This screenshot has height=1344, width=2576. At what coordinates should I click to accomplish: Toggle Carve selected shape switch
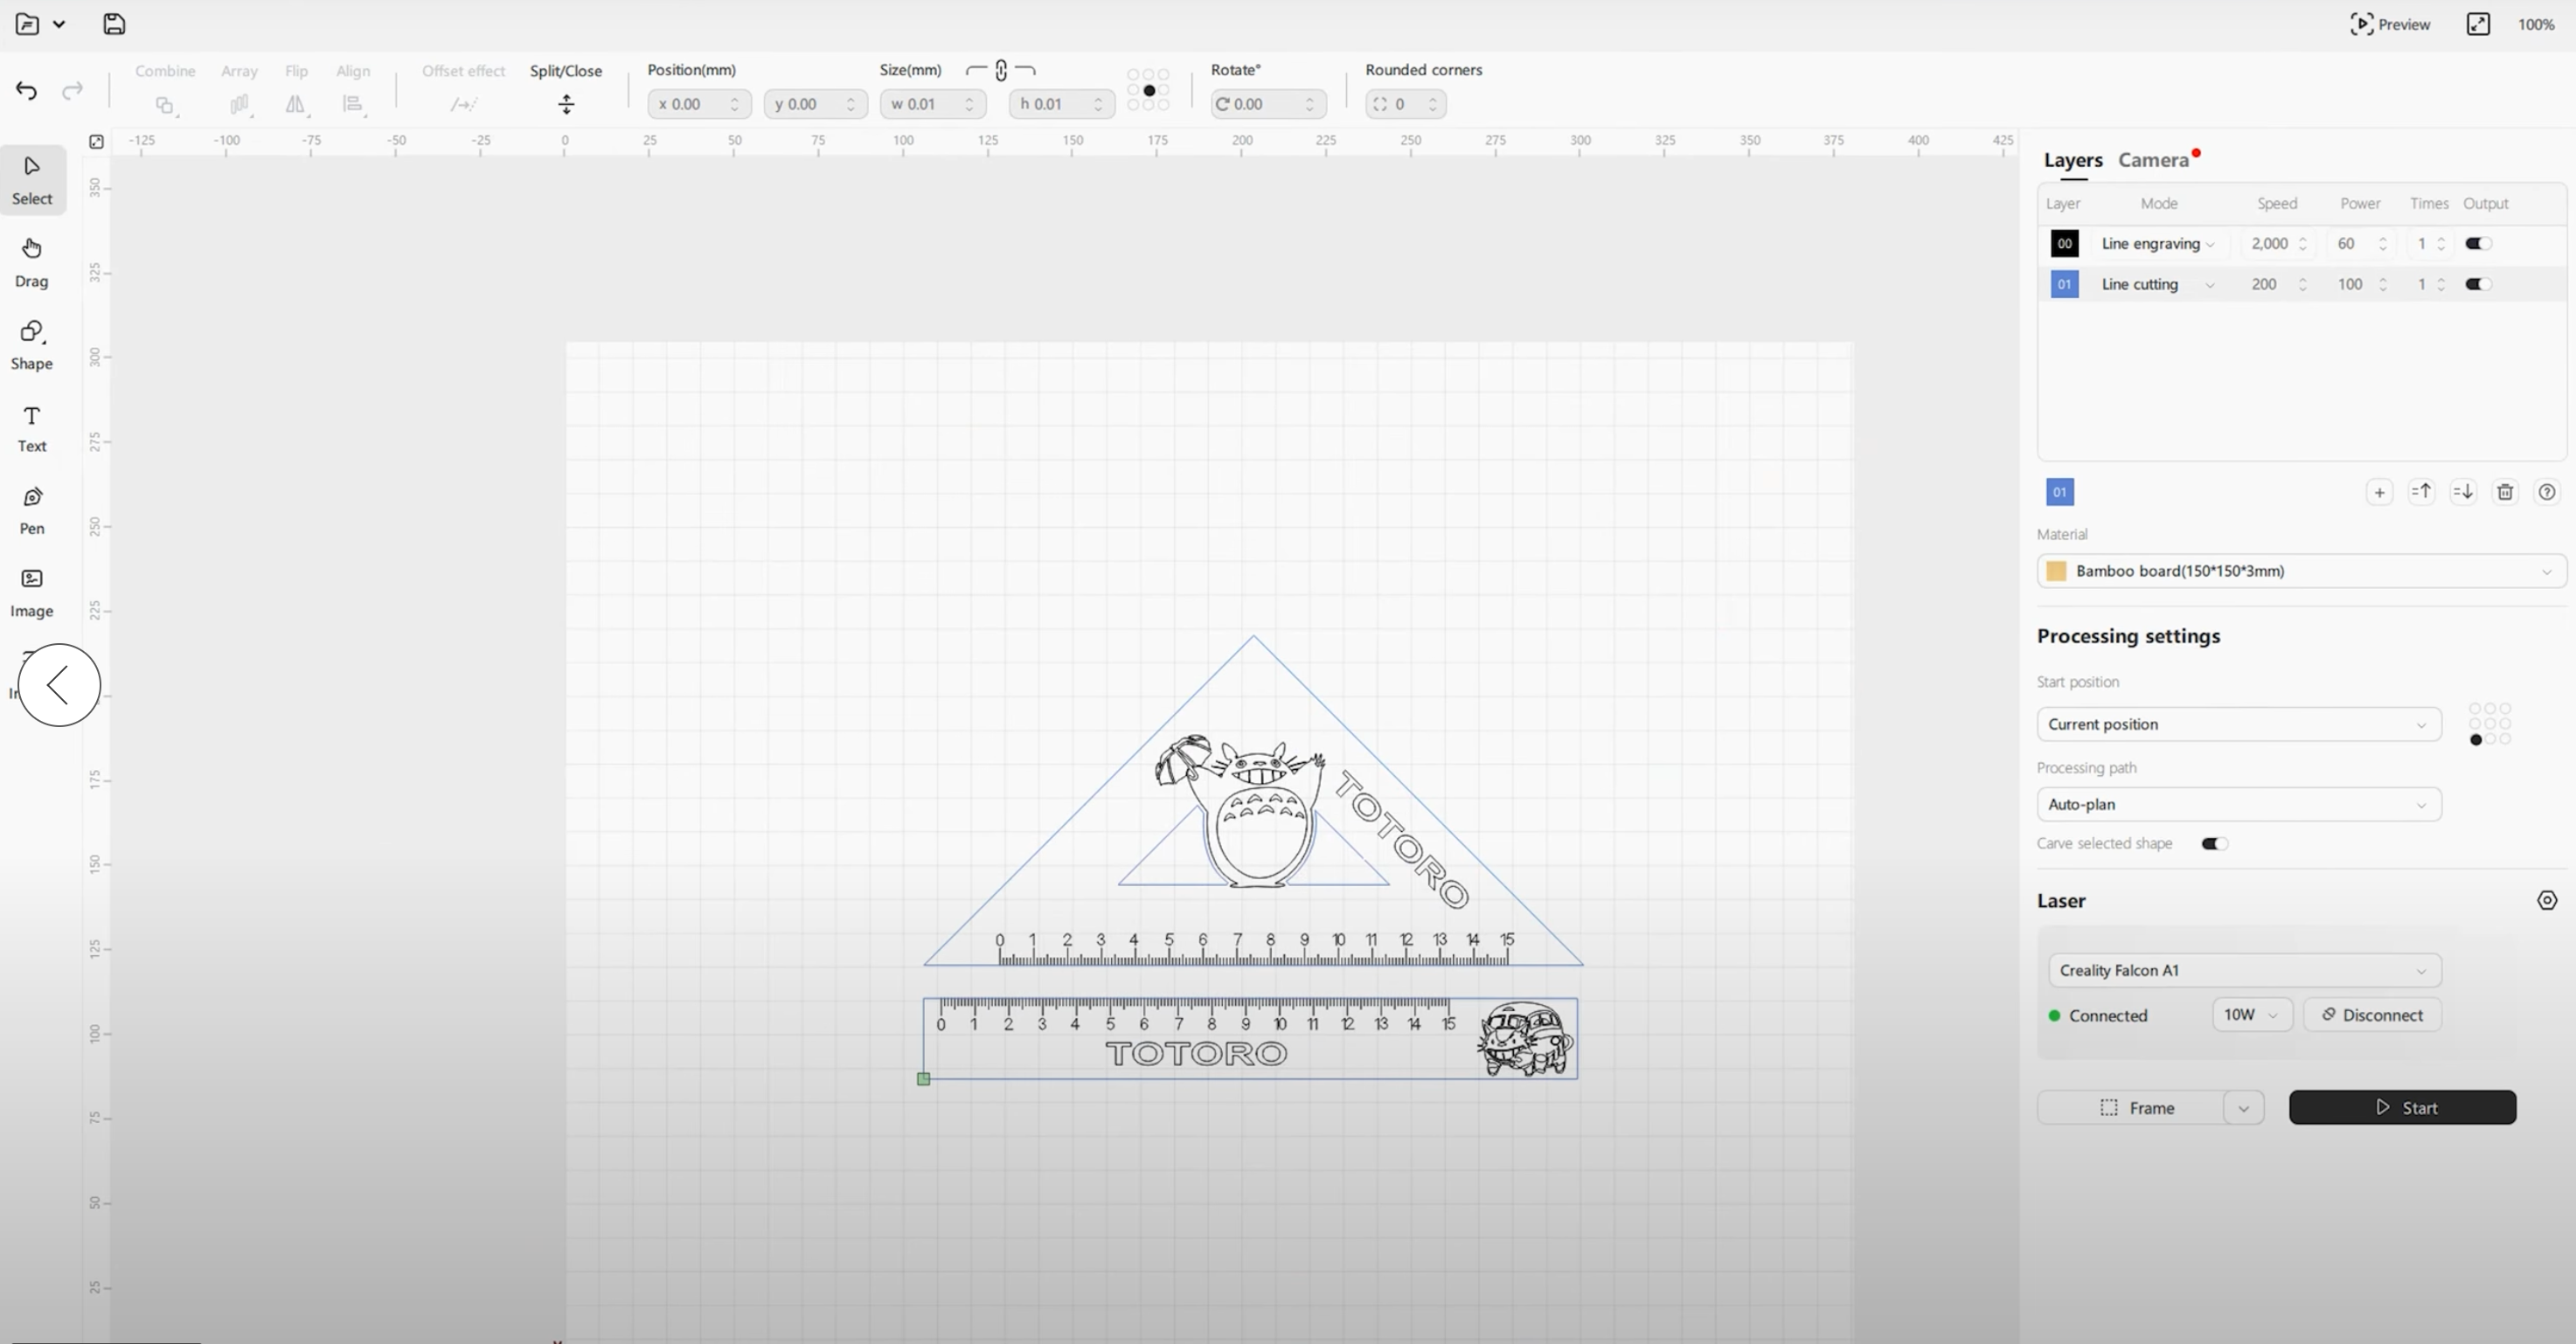(x=2215, y=844)
